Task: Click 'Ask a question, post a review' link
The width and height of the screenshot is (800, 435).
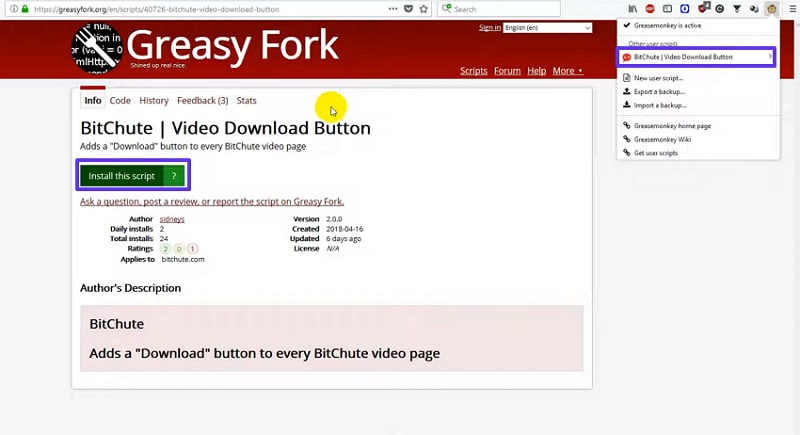Action: [212, 201]
